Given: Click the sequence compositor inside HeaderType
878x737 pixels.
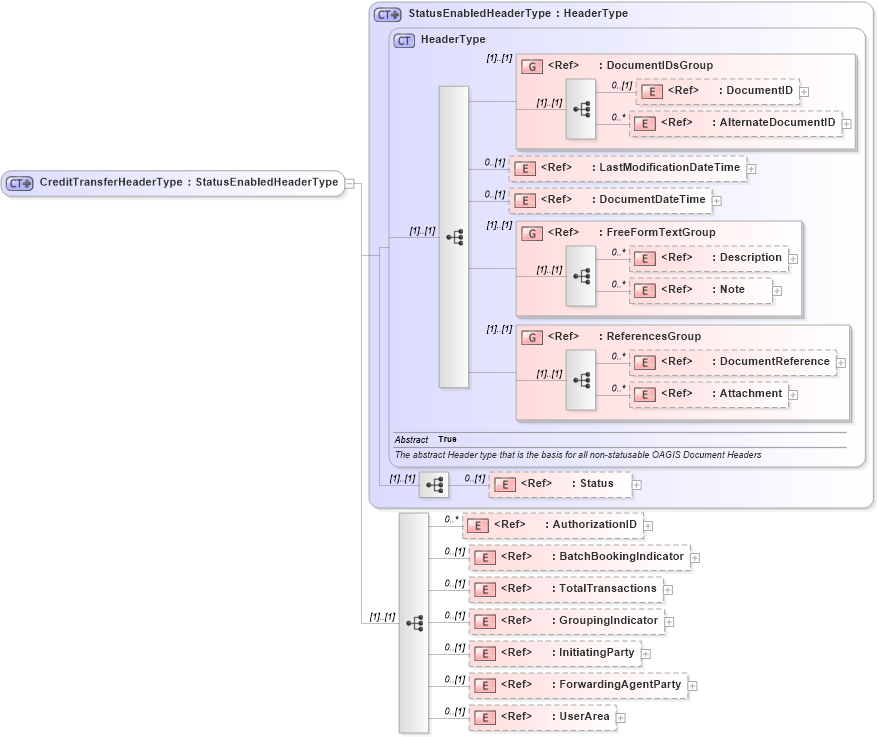Looking at the screenshot, I should (x=455, y=237).
